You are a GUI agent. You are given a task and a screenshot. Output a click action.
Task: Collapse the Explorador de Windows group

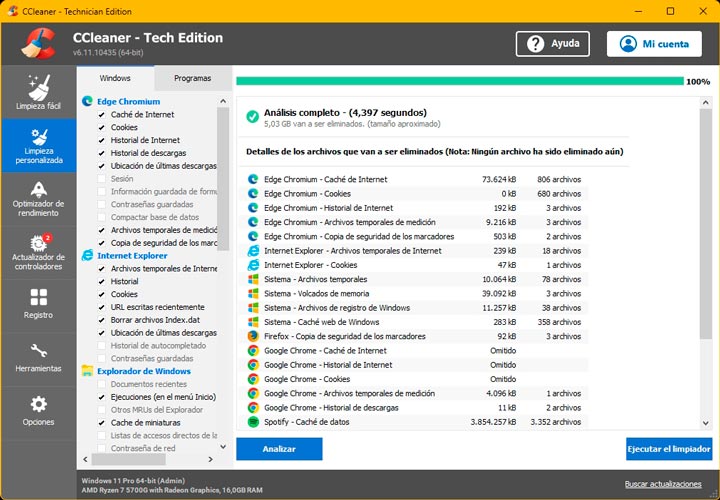click(x=144, y=371)
